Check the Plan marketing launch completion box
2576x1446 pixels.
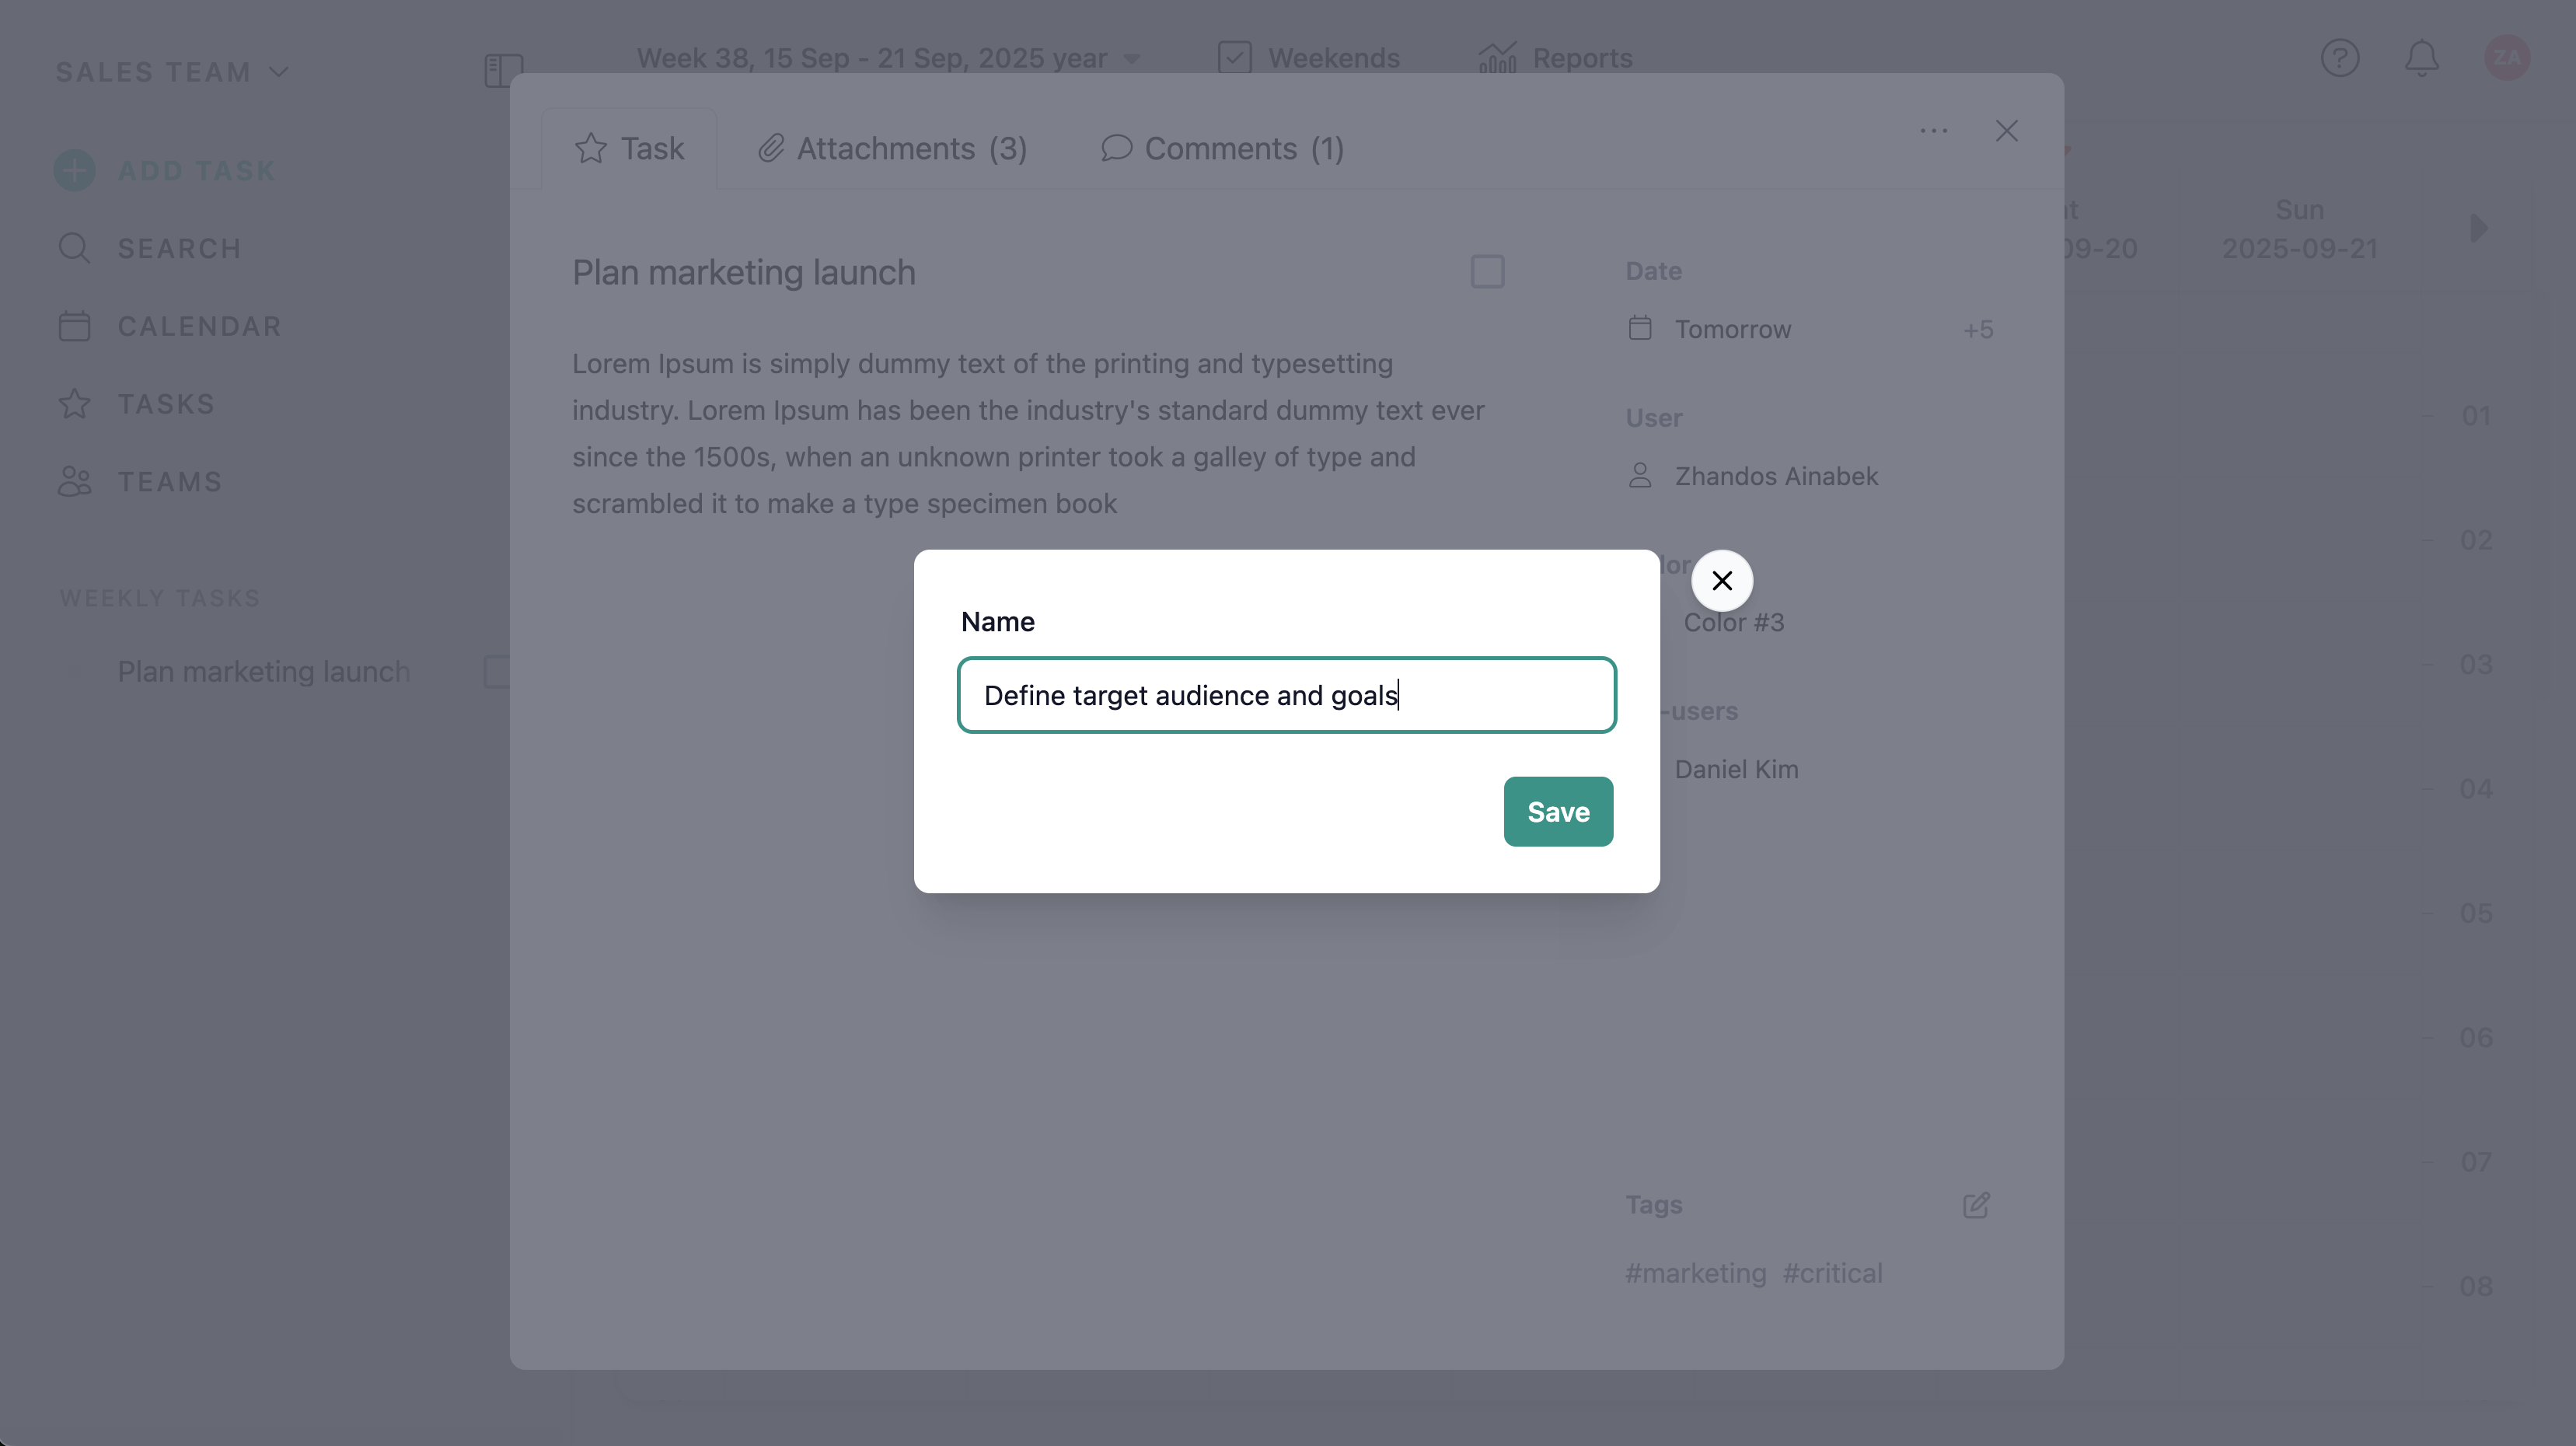pos(1487,272)
